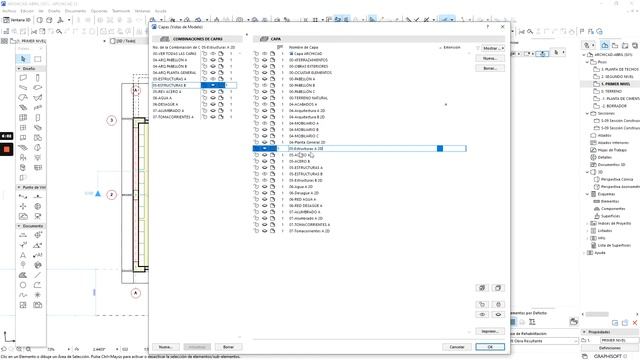Click the Nueva button beside the layer list
The height and width of the screenshot is (360, 640).
point(490,58)
